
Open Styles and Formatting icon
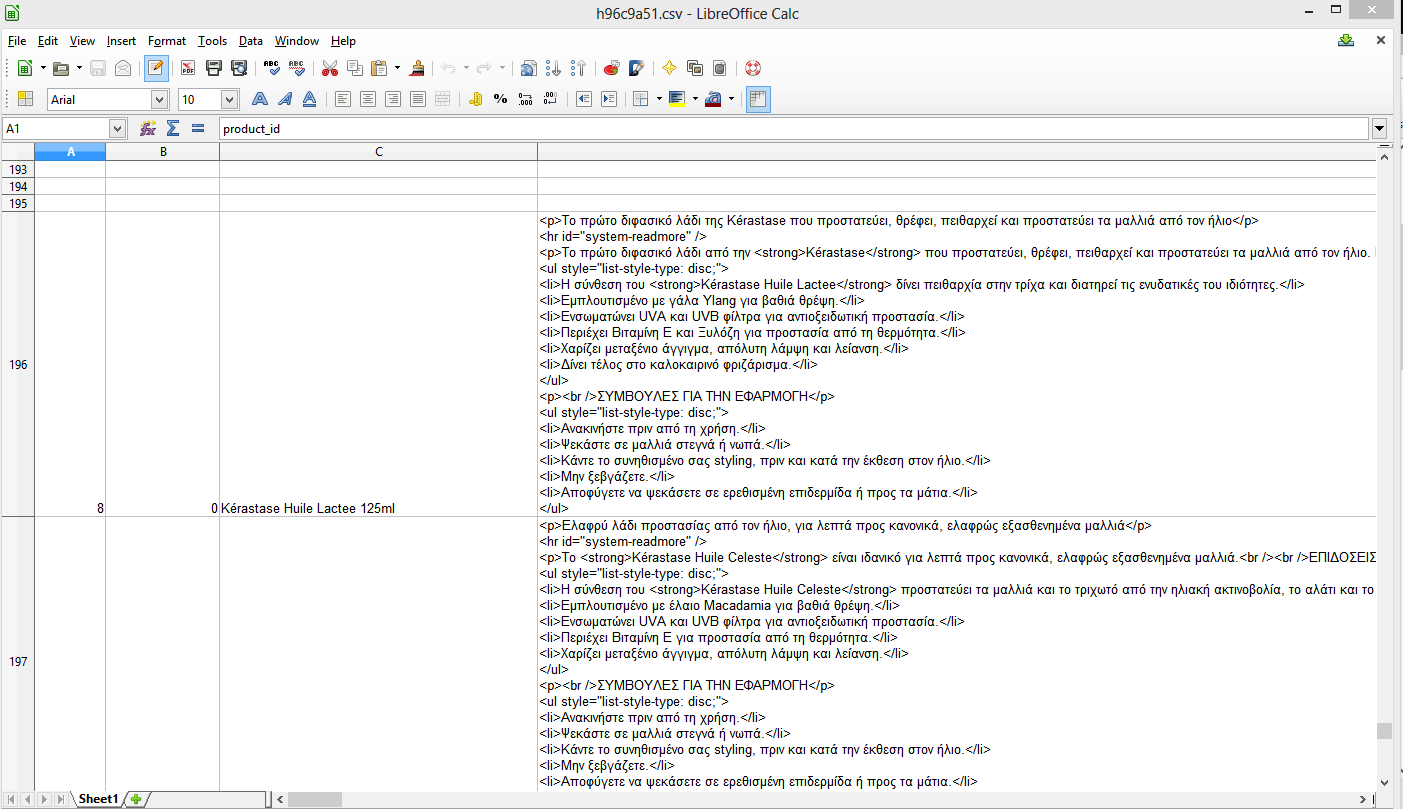(x=25, y=99)
